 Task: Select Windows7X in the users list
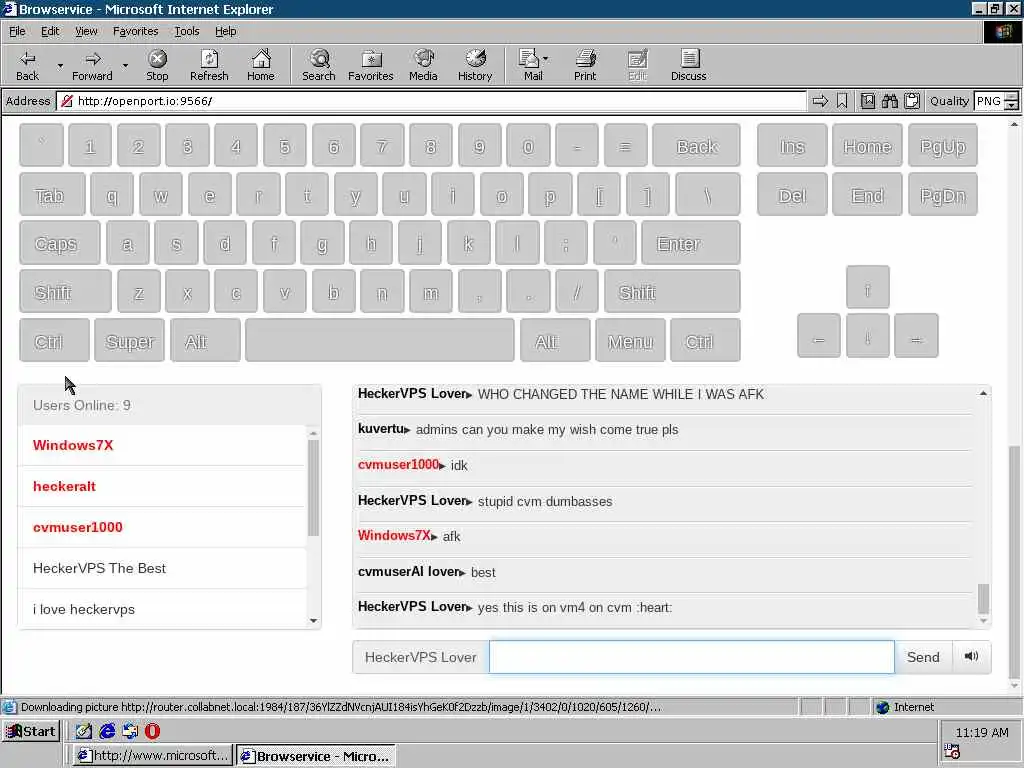pyautogui.click(x=163, y=445)
